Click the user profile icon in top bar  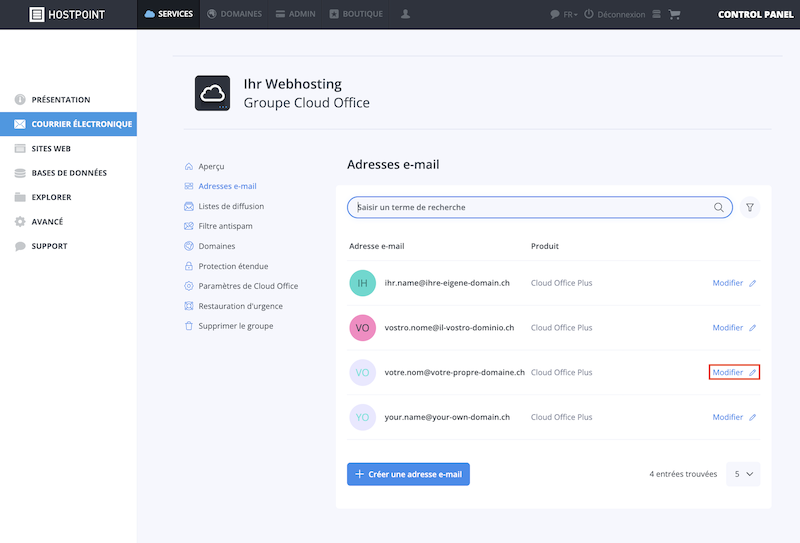405,14
